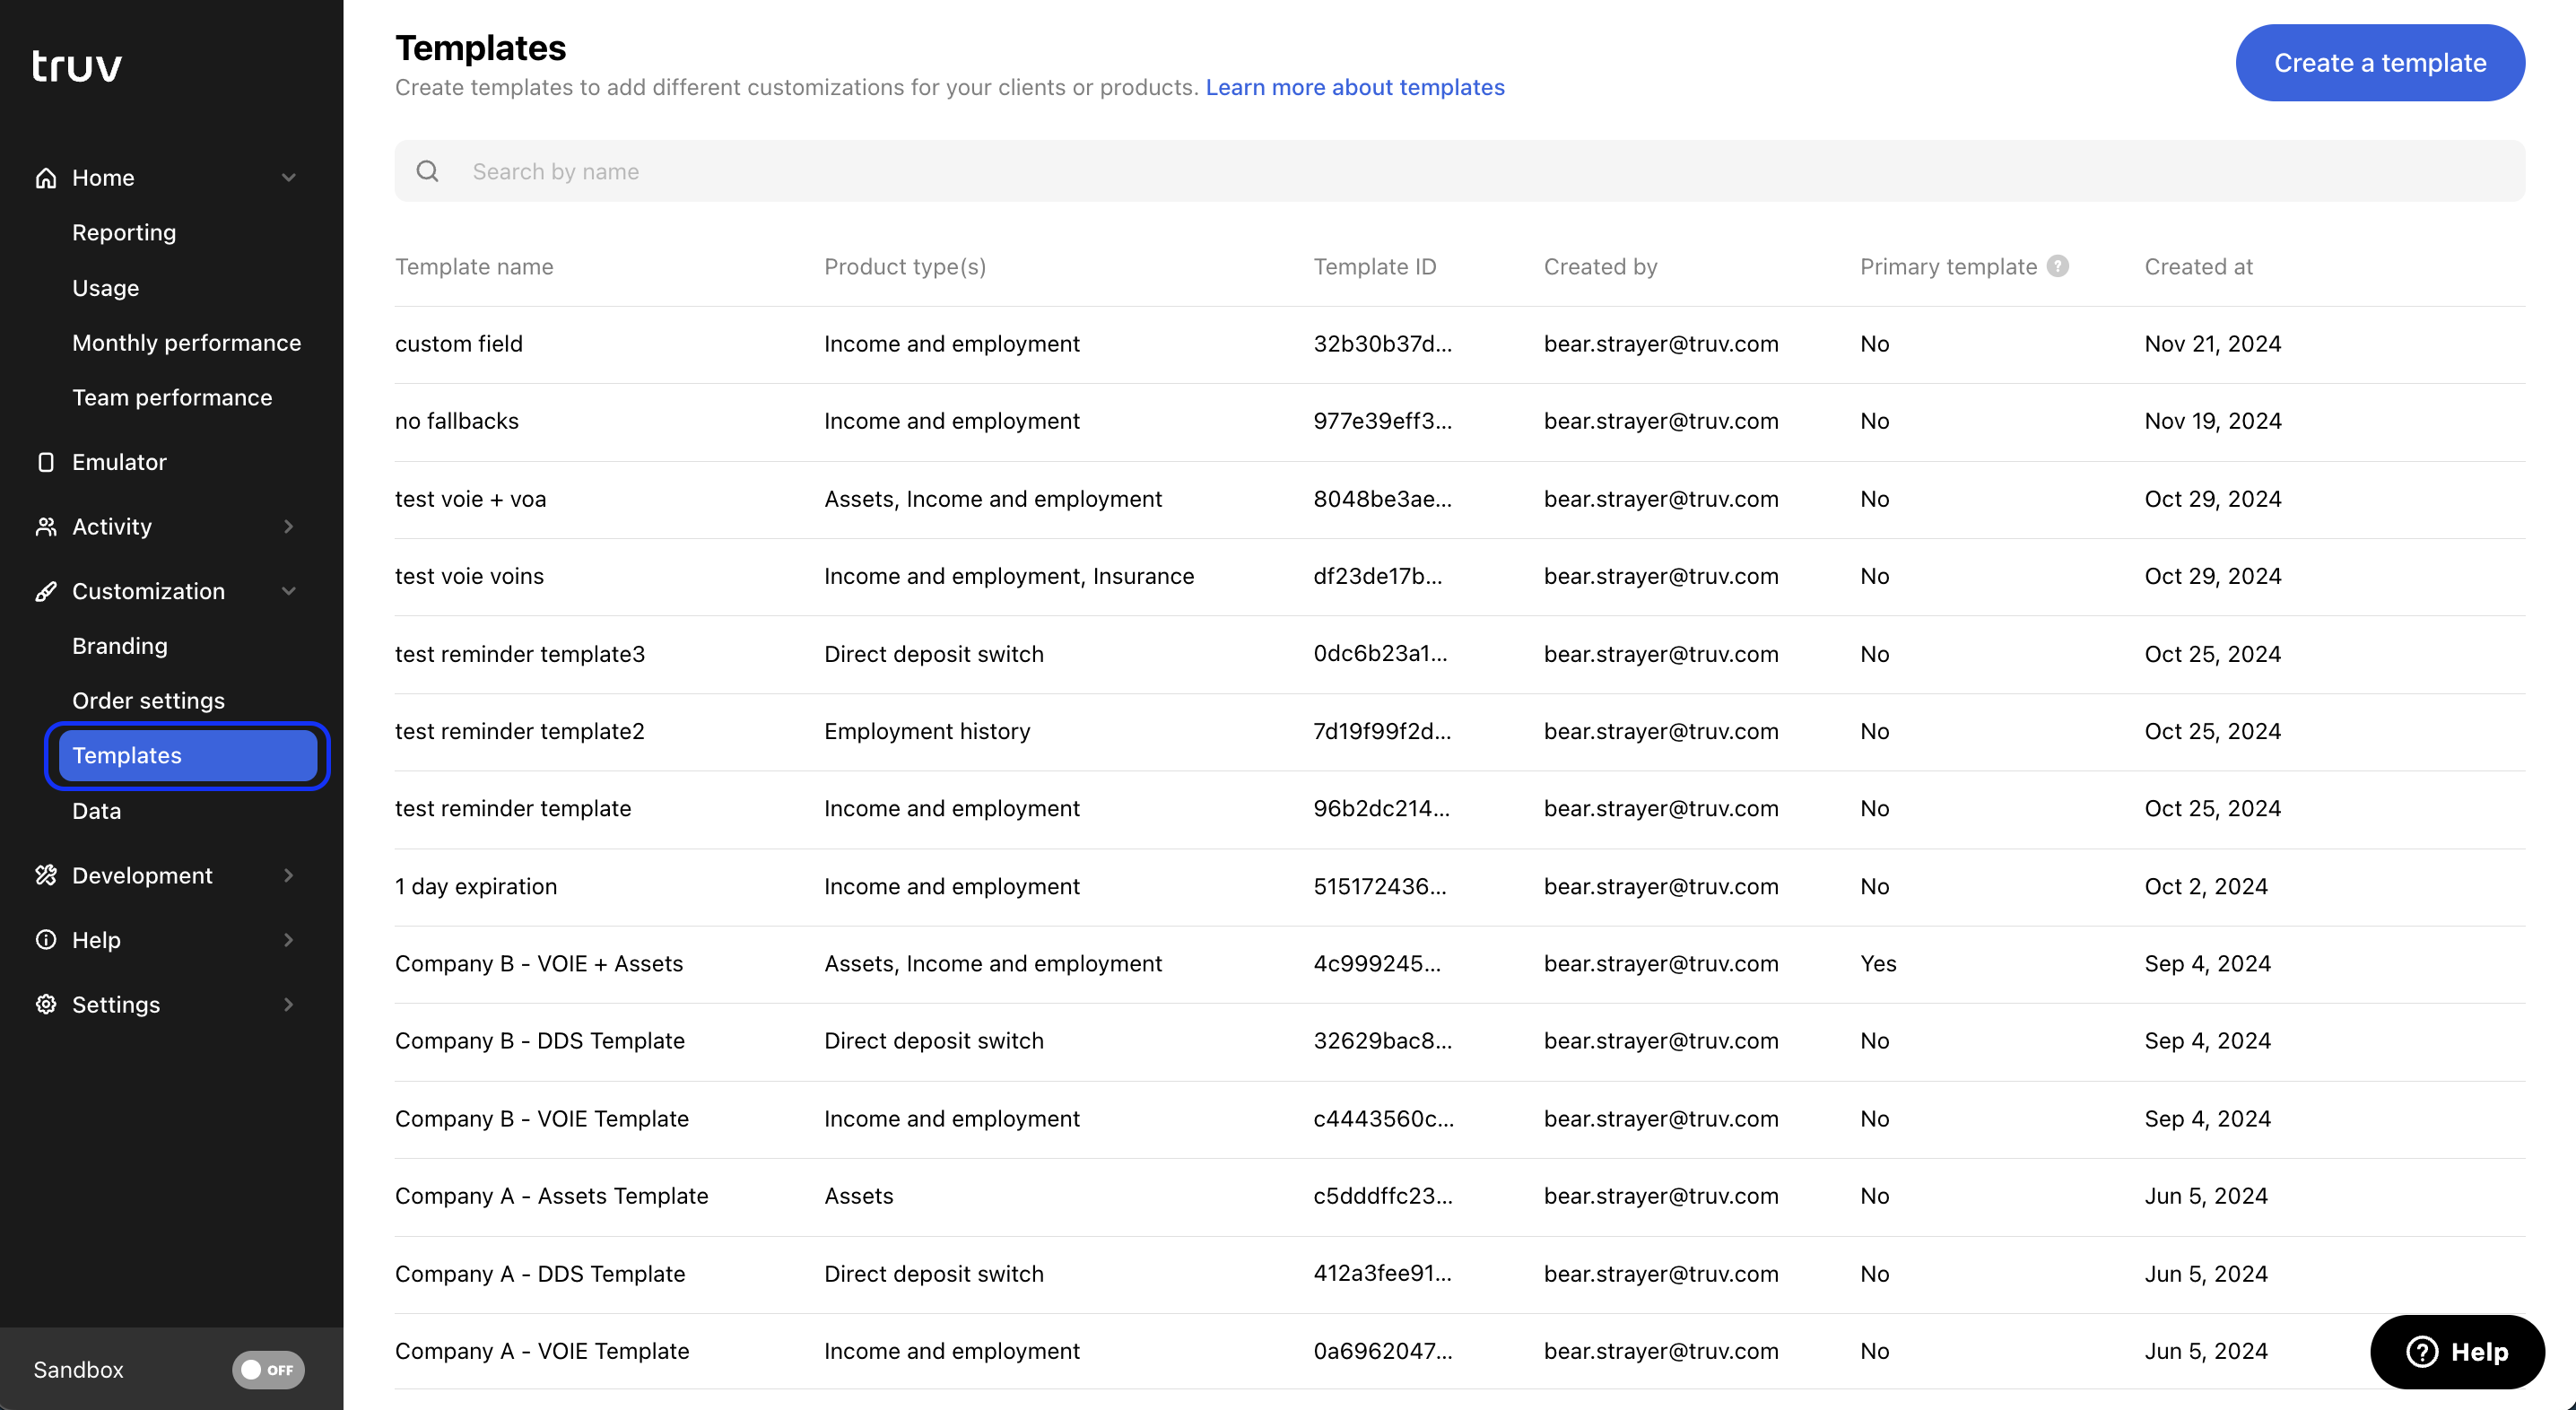Viewport: 2576px width, 1410px height.
Task: Expand the Development section chevron
Action: pos(289,875)
